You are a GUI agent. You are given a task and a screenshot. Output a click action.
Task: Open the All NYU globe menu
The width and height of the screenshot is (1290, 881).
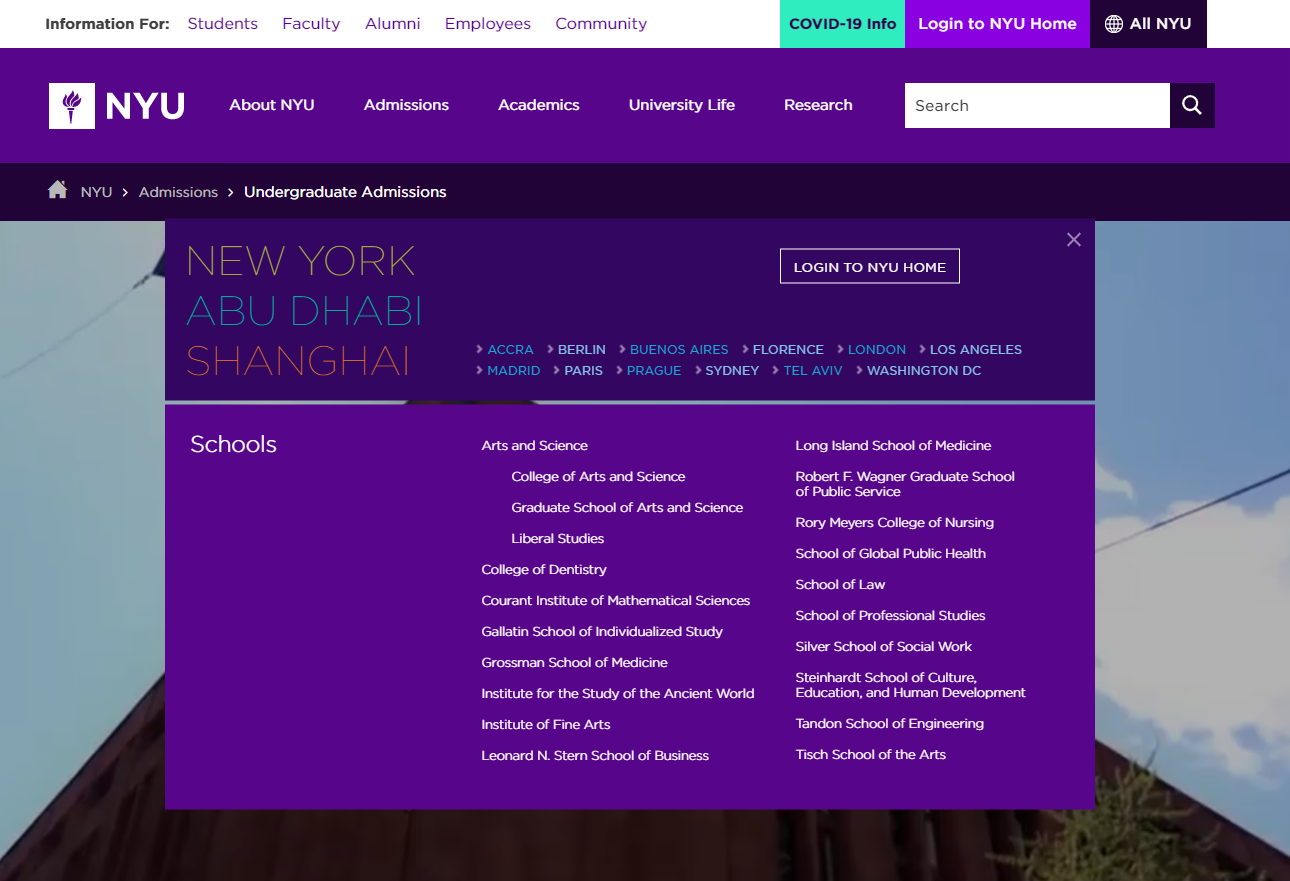coord(1148,24)
